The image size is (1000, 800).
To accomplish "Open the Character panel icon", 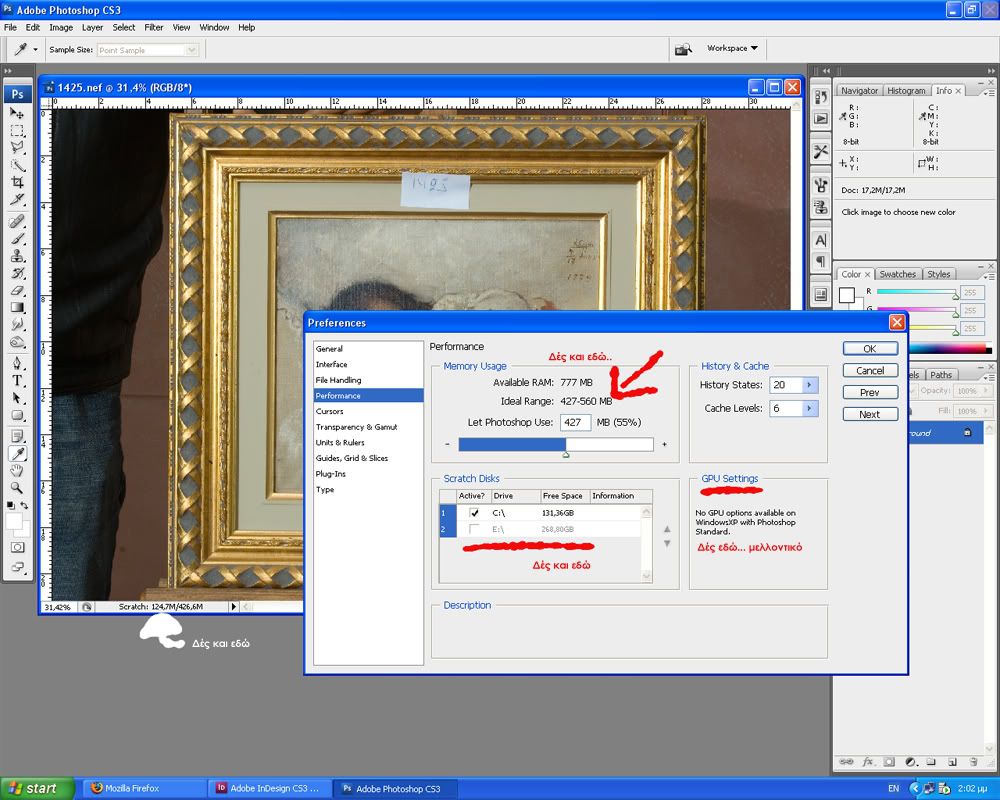I will click(x=821, y=241).
